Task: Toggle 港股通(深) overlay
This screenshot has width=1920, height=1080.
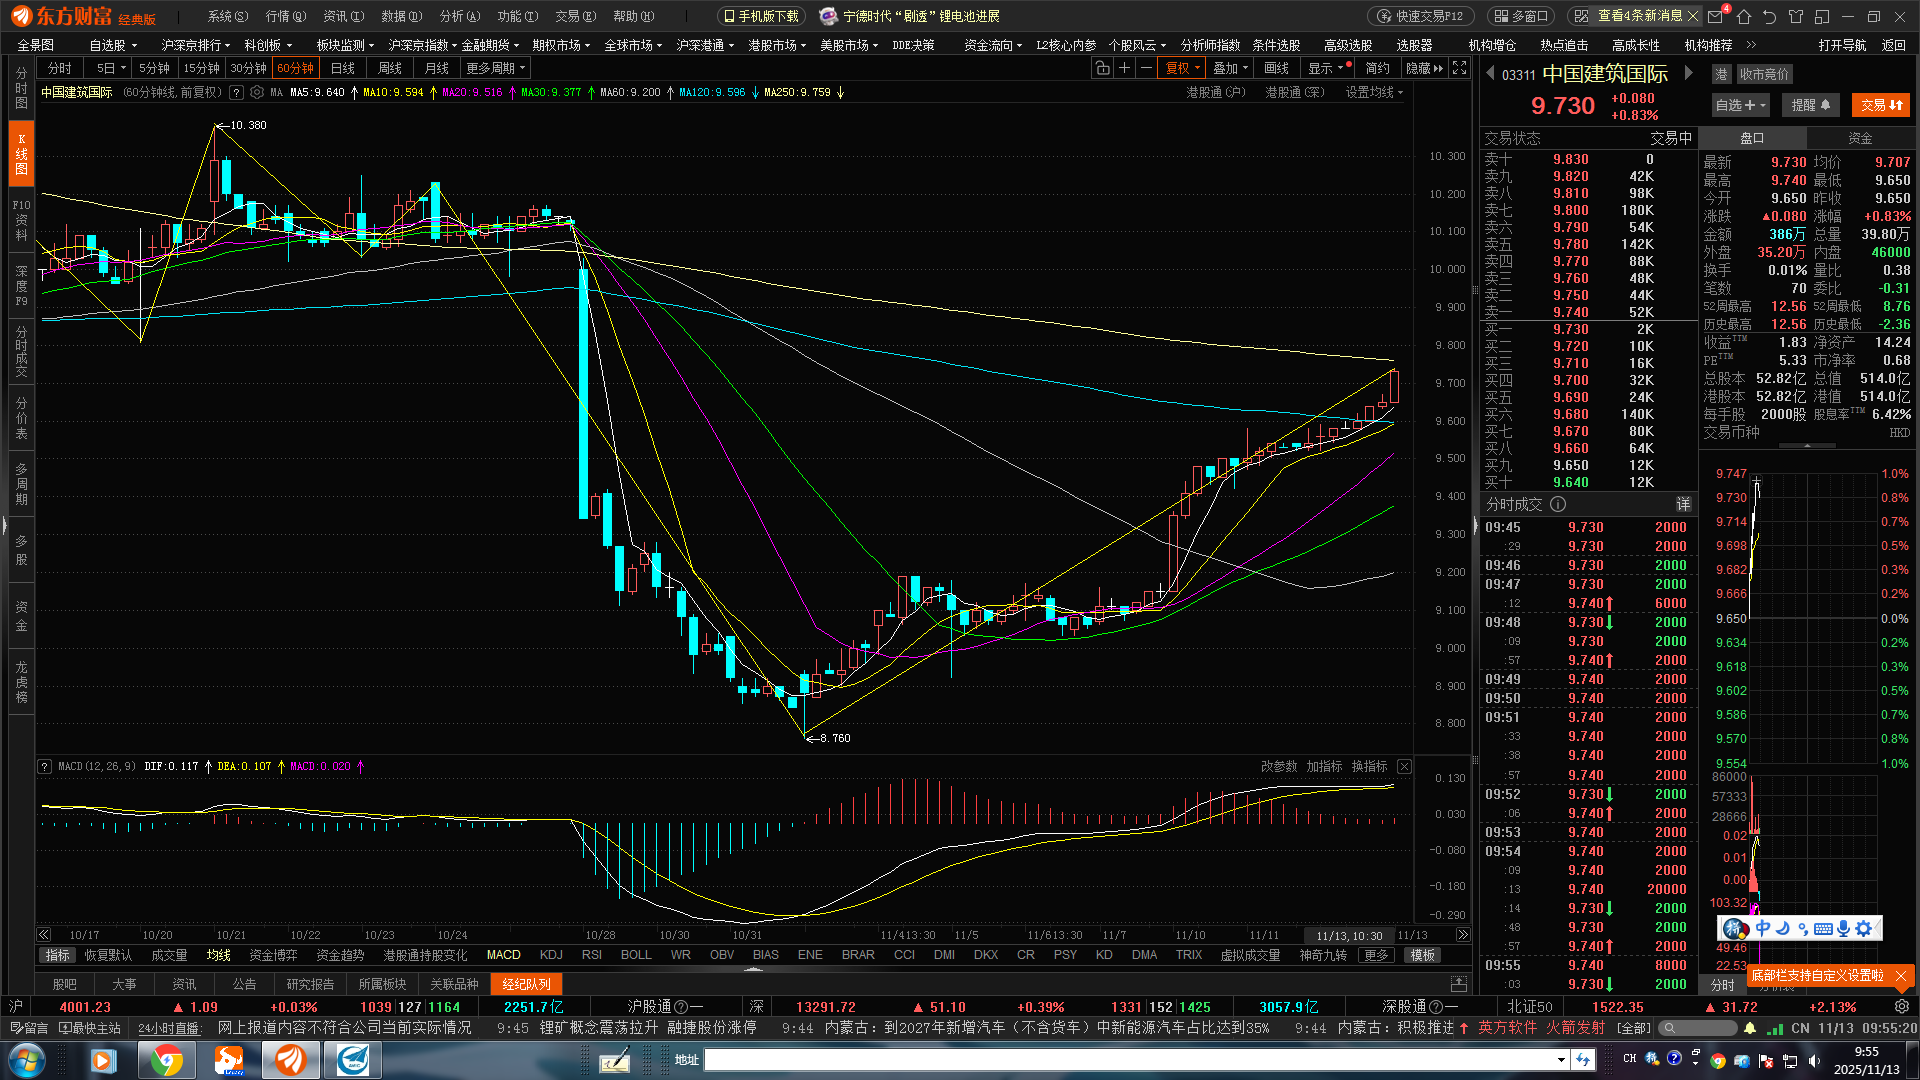Action: (x=1294, y=92)
